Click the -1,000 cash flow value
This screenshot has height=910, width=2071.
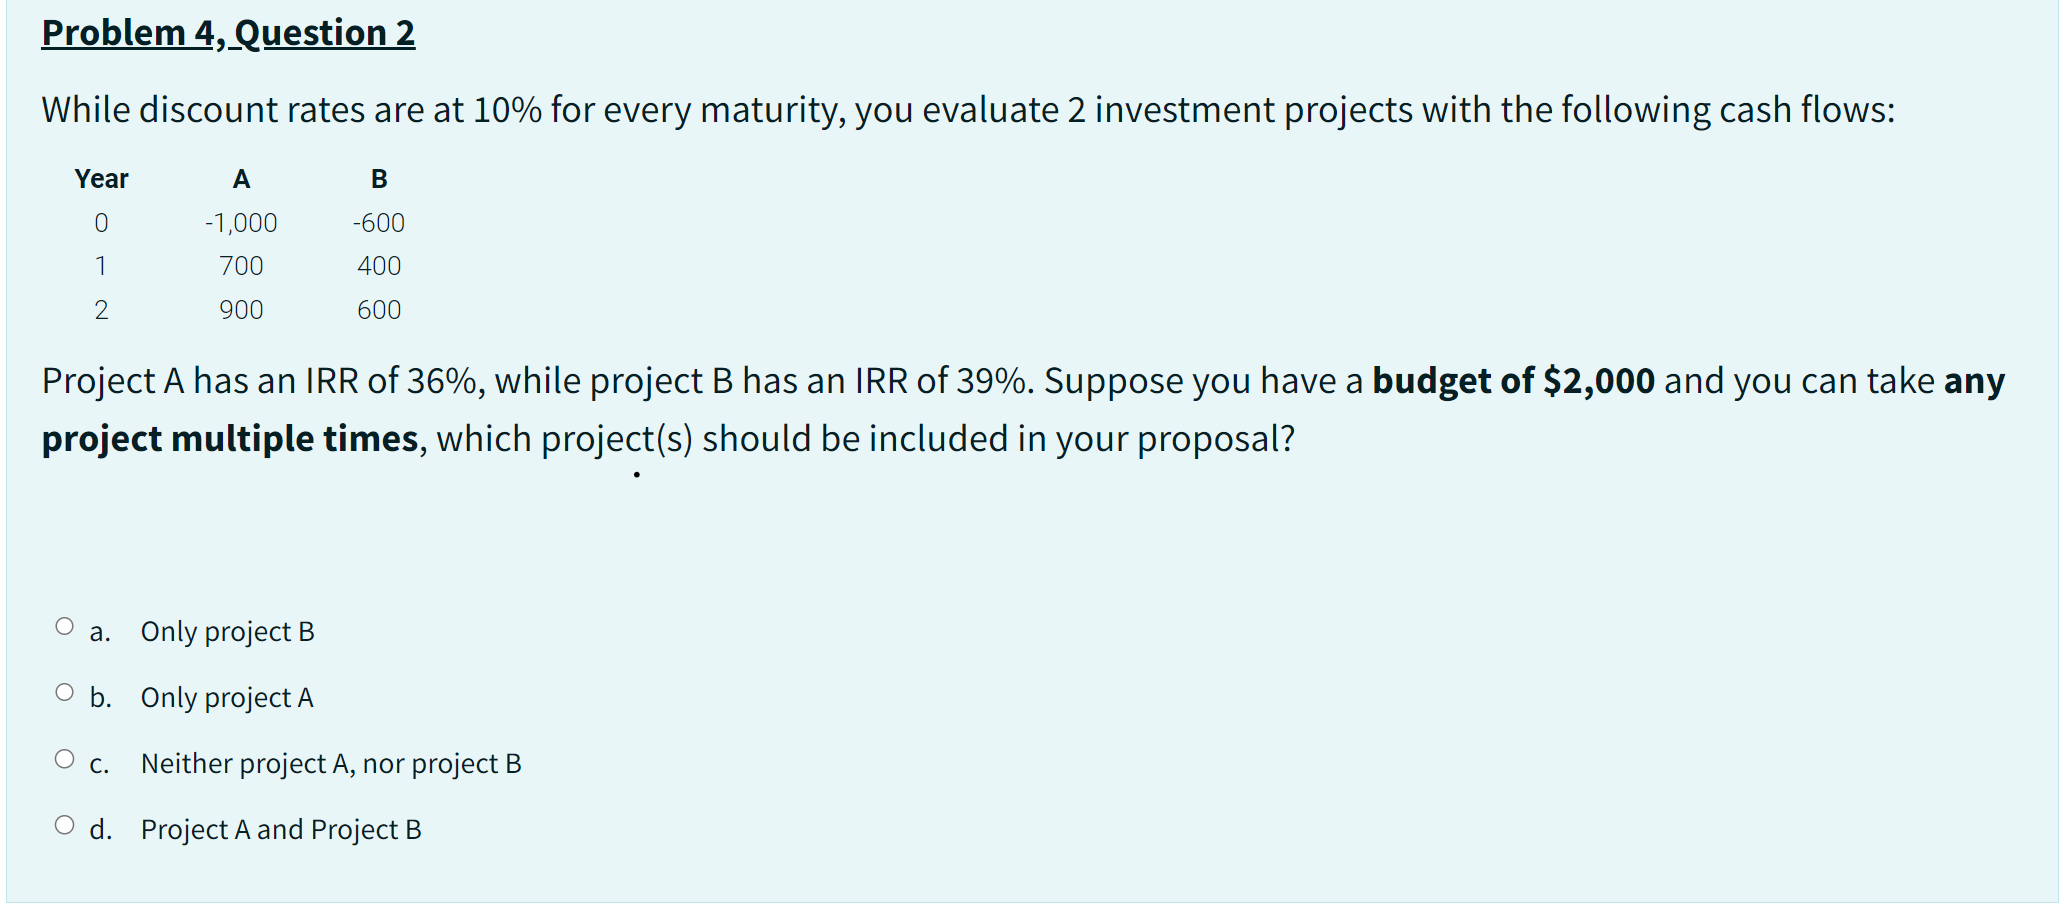click(240, 222)
